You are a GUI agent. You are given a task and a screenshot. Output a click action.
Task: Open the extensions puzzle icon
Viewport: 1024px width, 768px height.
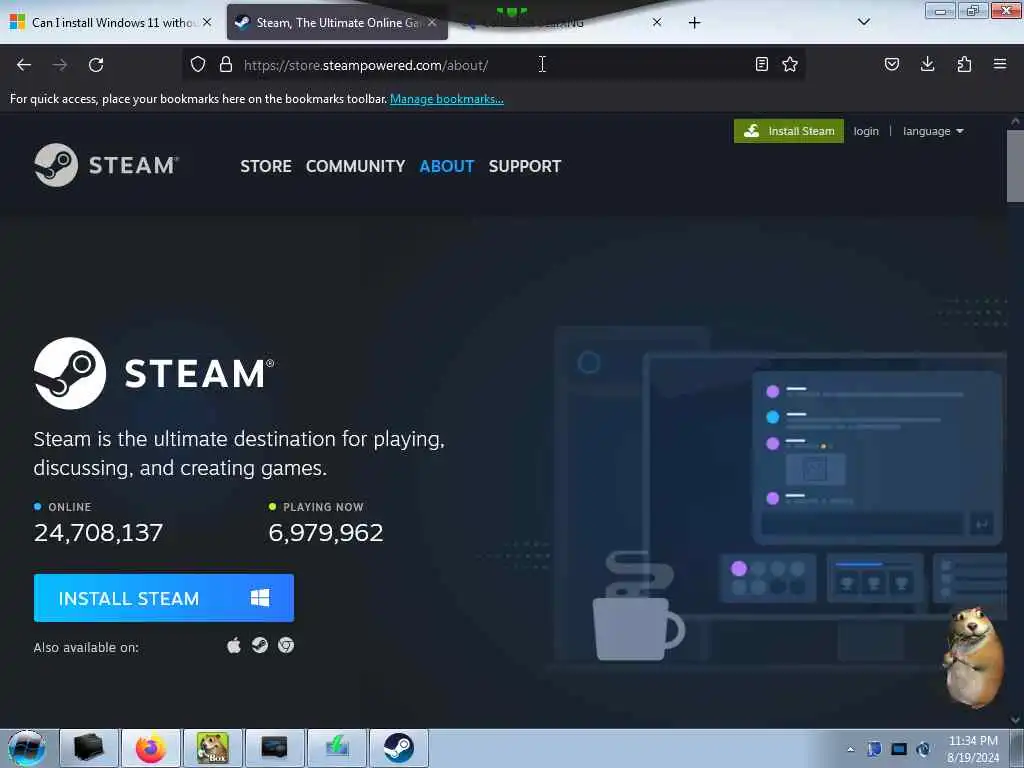click(x=964, y=64)
